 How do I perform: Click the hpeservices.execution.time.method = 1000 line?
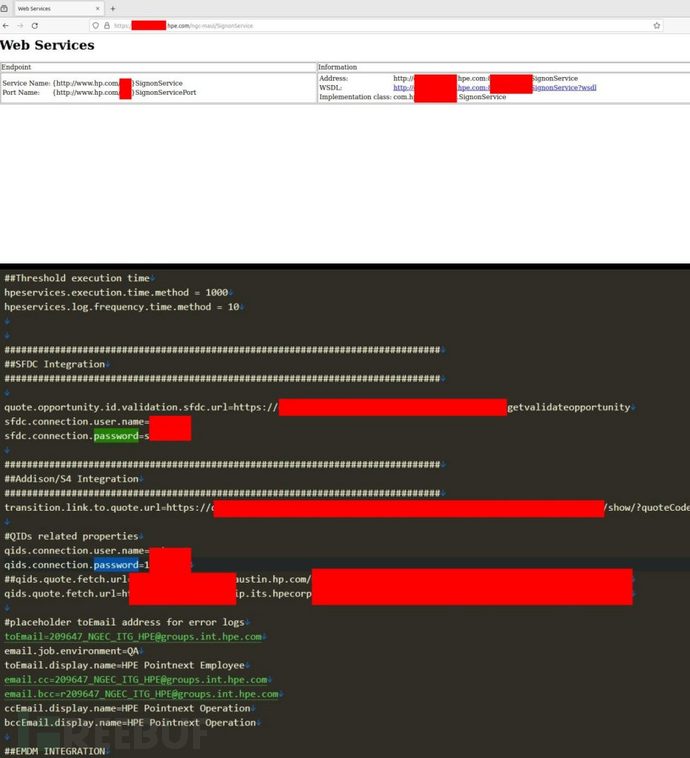(x=118, y=292)
